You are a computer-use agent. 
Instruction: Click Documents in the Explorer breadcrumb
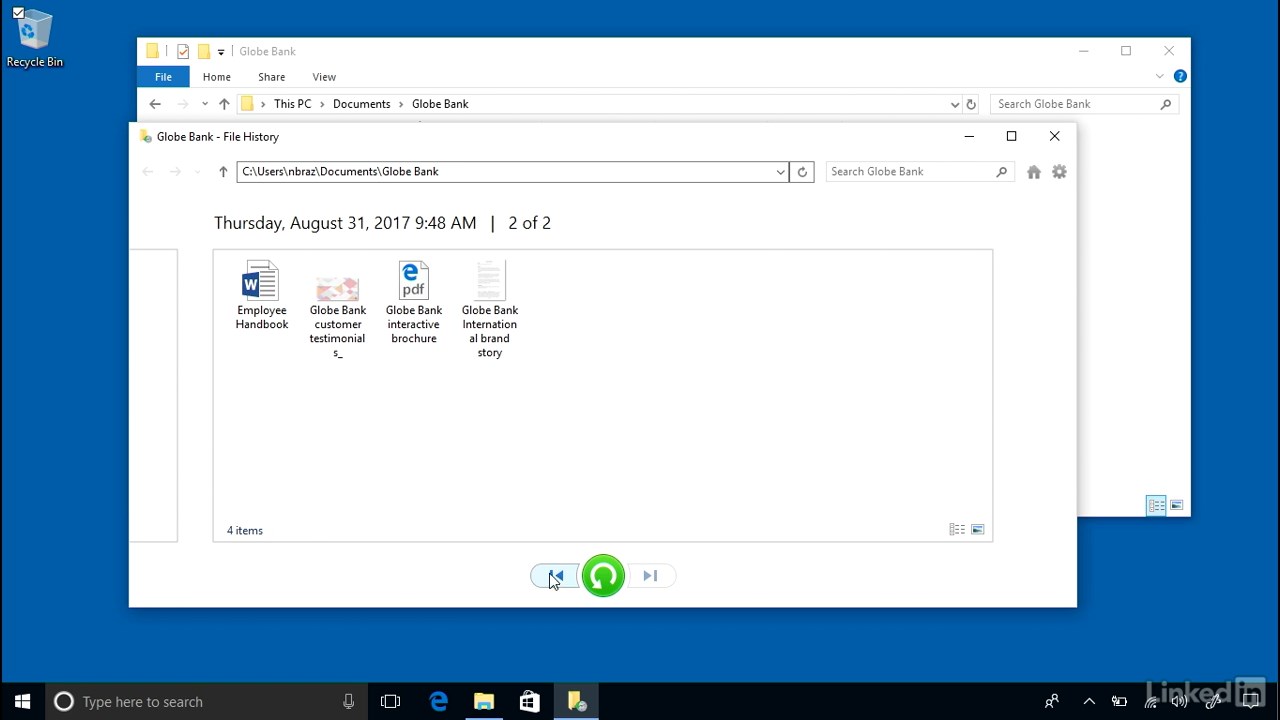pos(362,104)
